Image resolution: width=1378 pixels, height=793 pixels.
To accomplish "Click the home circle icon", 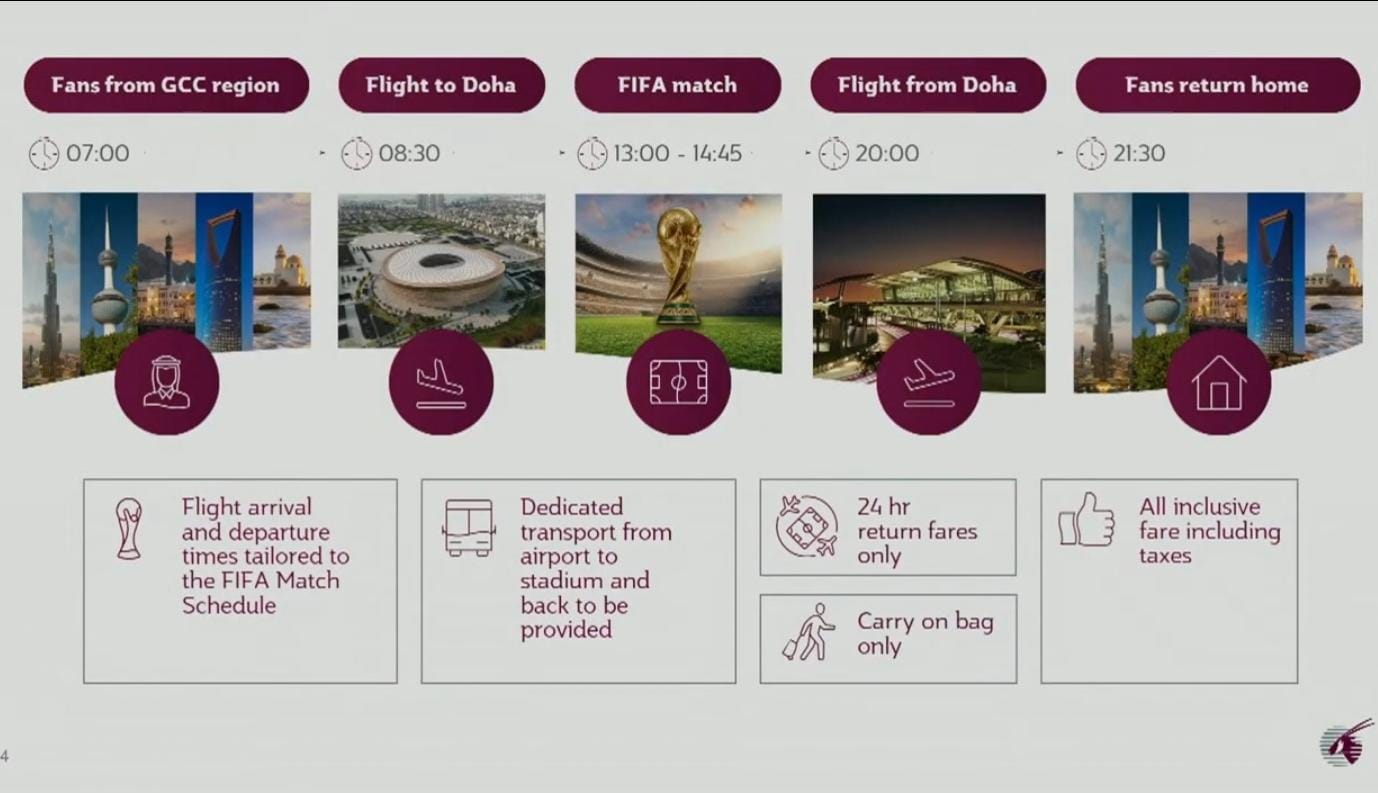I will pyautogui.click(x=1218, y=383).
